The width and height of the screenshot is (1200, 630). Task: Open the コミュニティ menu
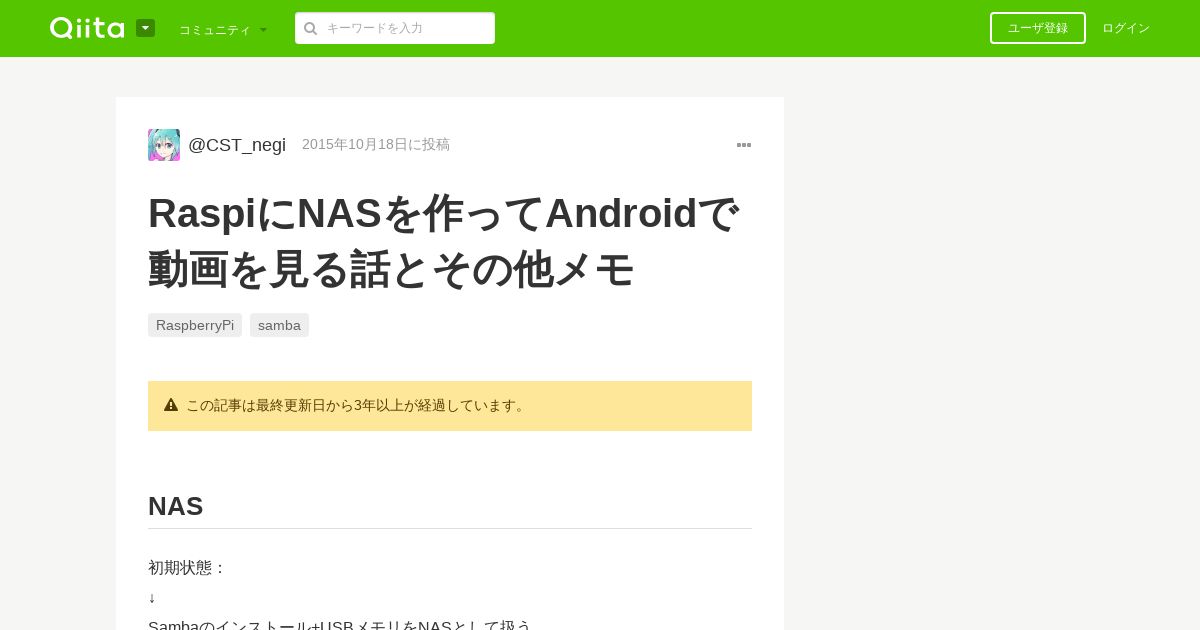[x=223, y=29]
